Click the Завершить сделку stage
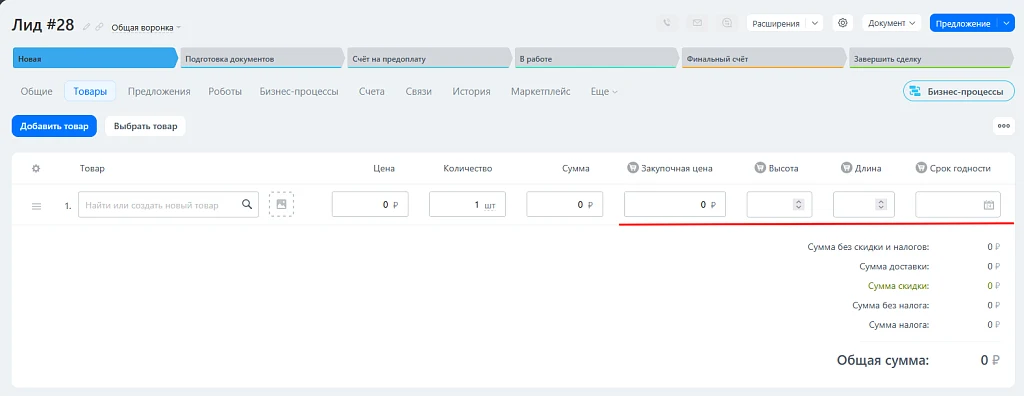 (931, 58)
